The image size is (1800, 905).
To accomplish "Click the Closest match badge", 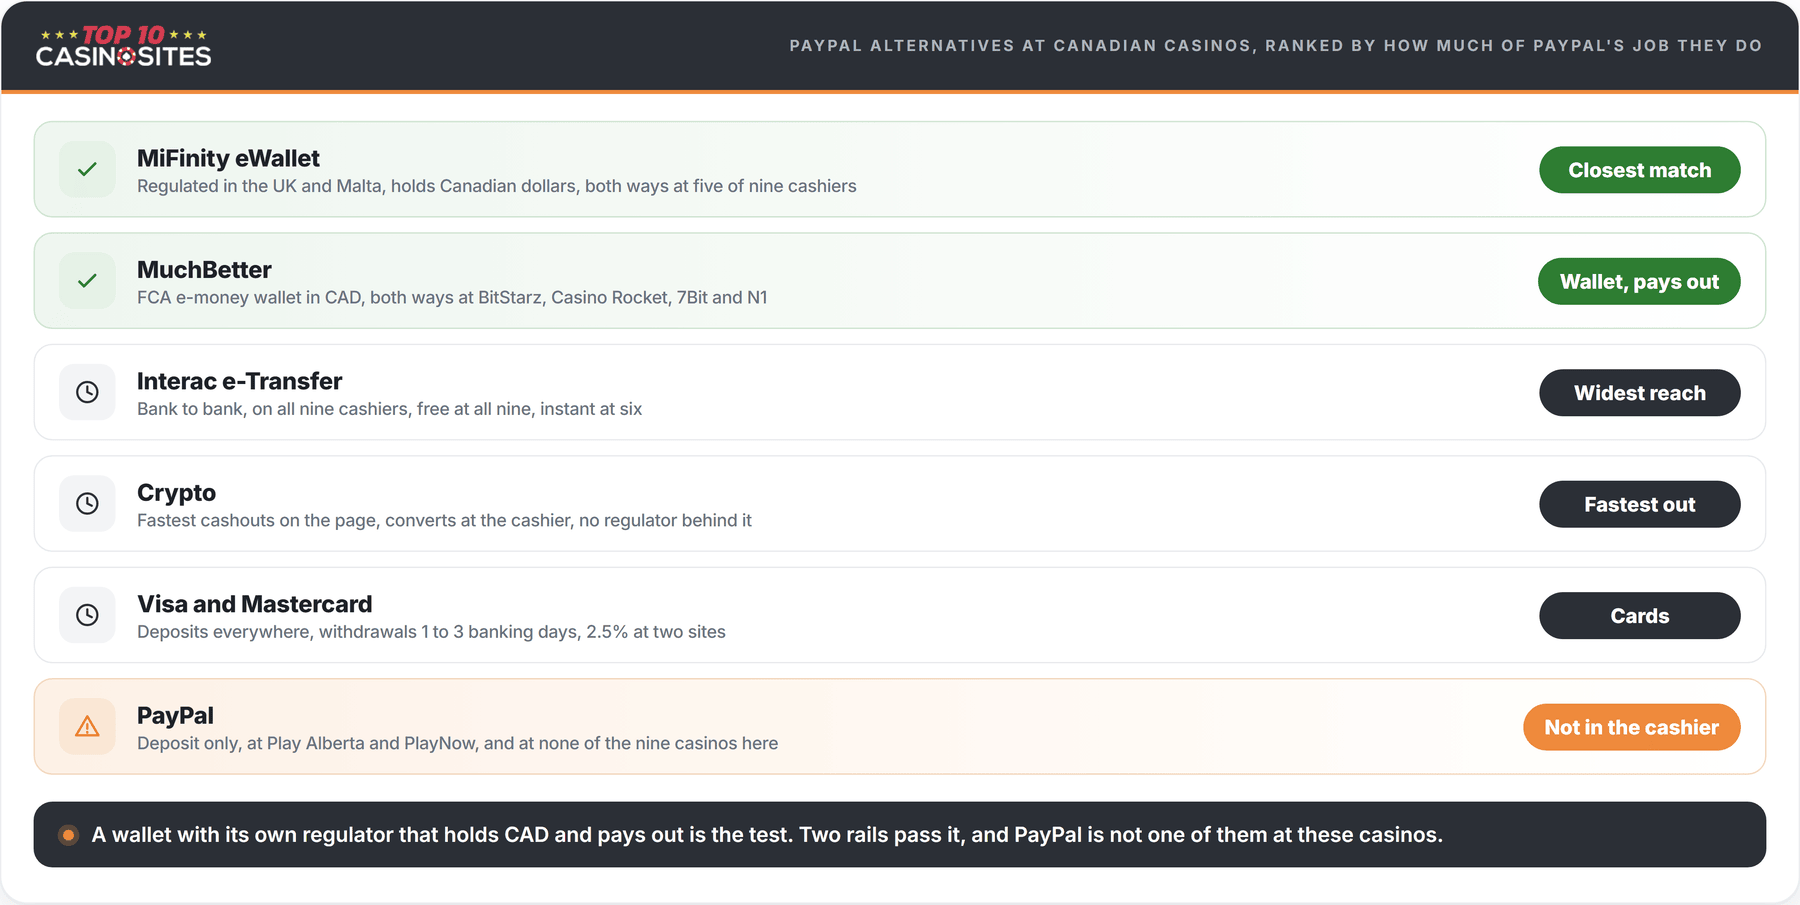I will (x=1639, y=170).
